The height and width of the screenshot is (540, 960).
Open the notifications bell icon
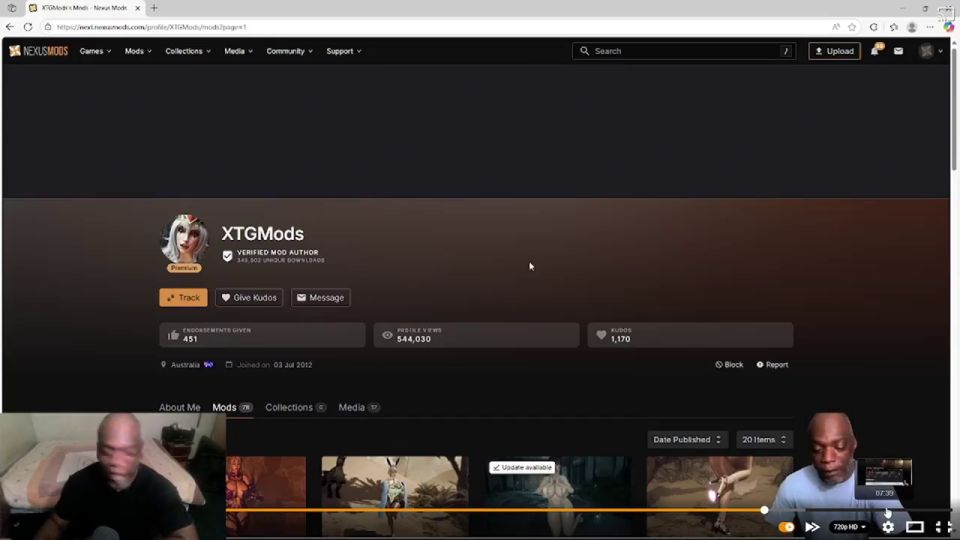(x=875, y=51)
